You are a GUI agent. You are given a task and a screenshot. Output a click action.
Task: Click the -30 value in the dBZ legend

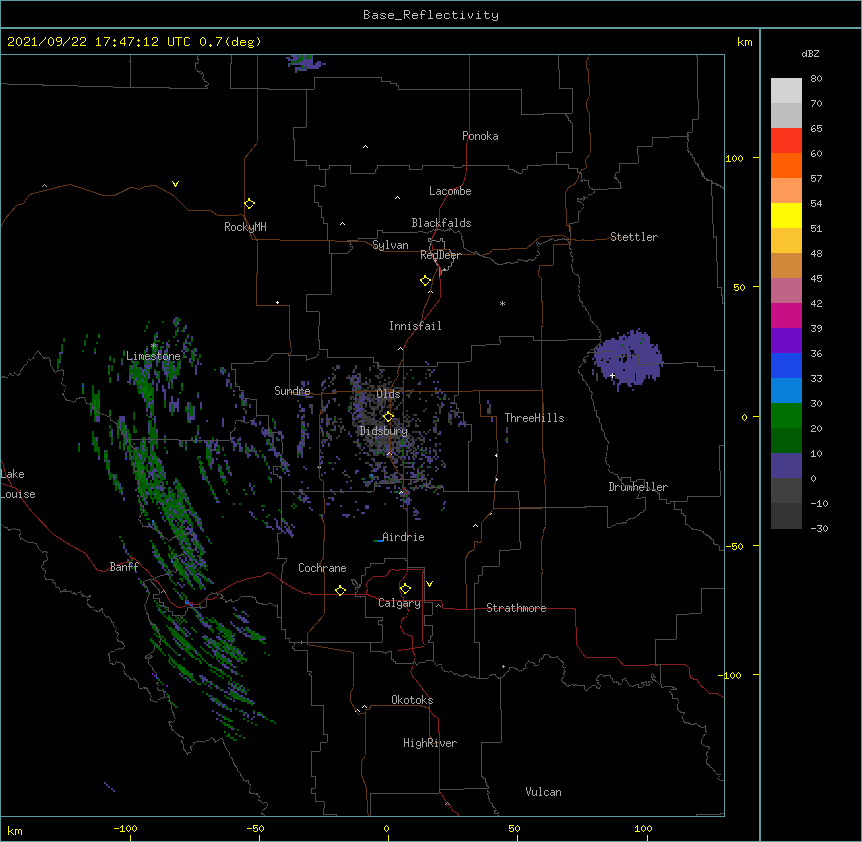point(819,528)
